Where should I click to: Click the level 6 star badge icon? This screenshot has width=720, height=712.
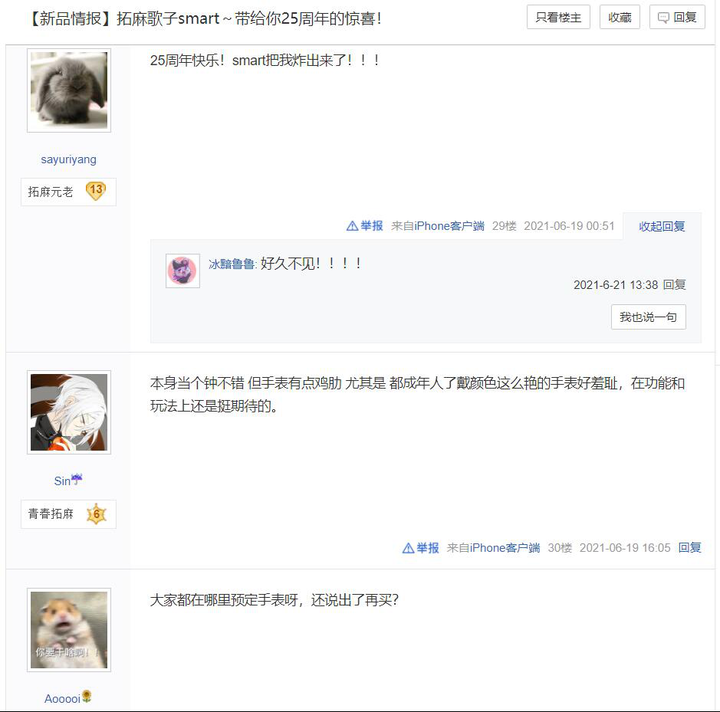tap(96, 514)
